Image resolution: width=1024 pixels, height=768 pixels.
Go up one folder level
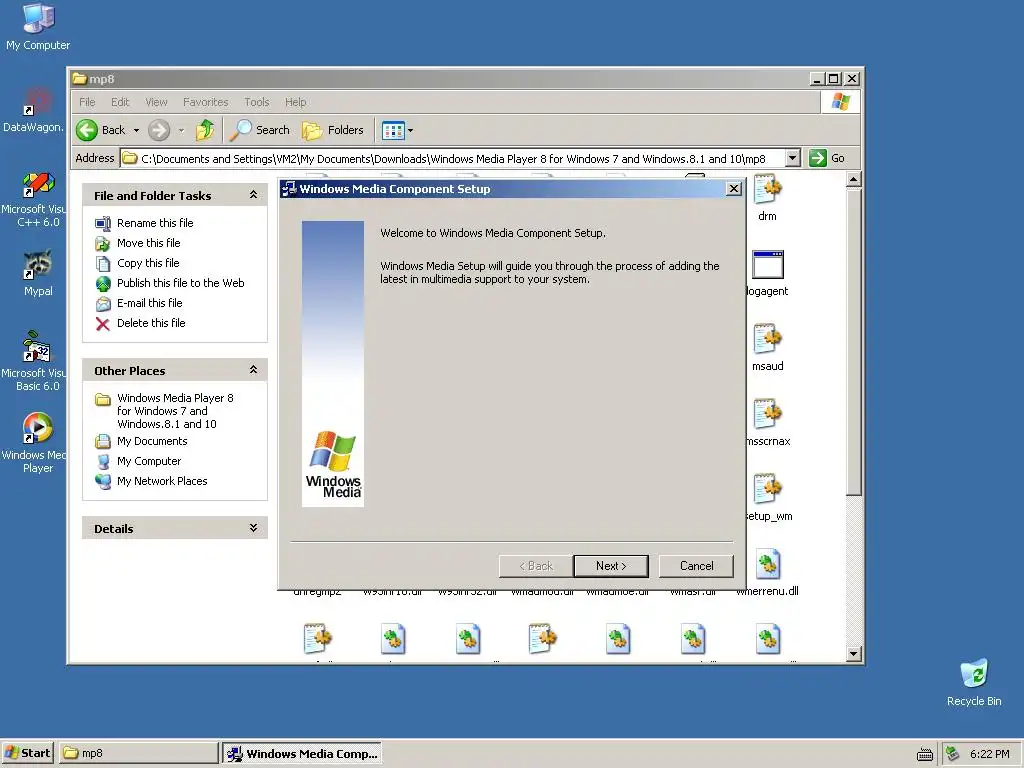[x=205, y=130]
